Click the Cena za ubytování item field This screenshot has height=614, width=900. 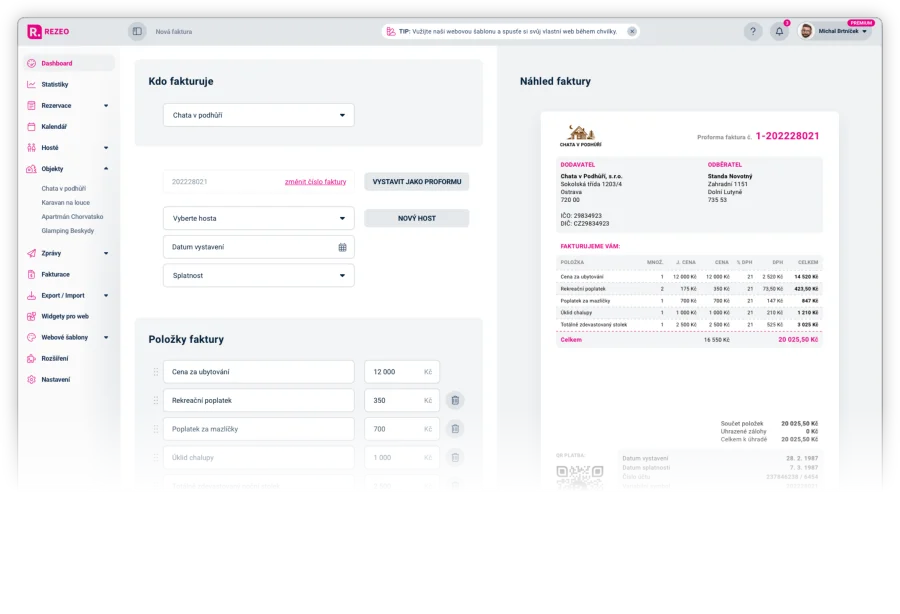pyautogui.click(x=259, y=372)
